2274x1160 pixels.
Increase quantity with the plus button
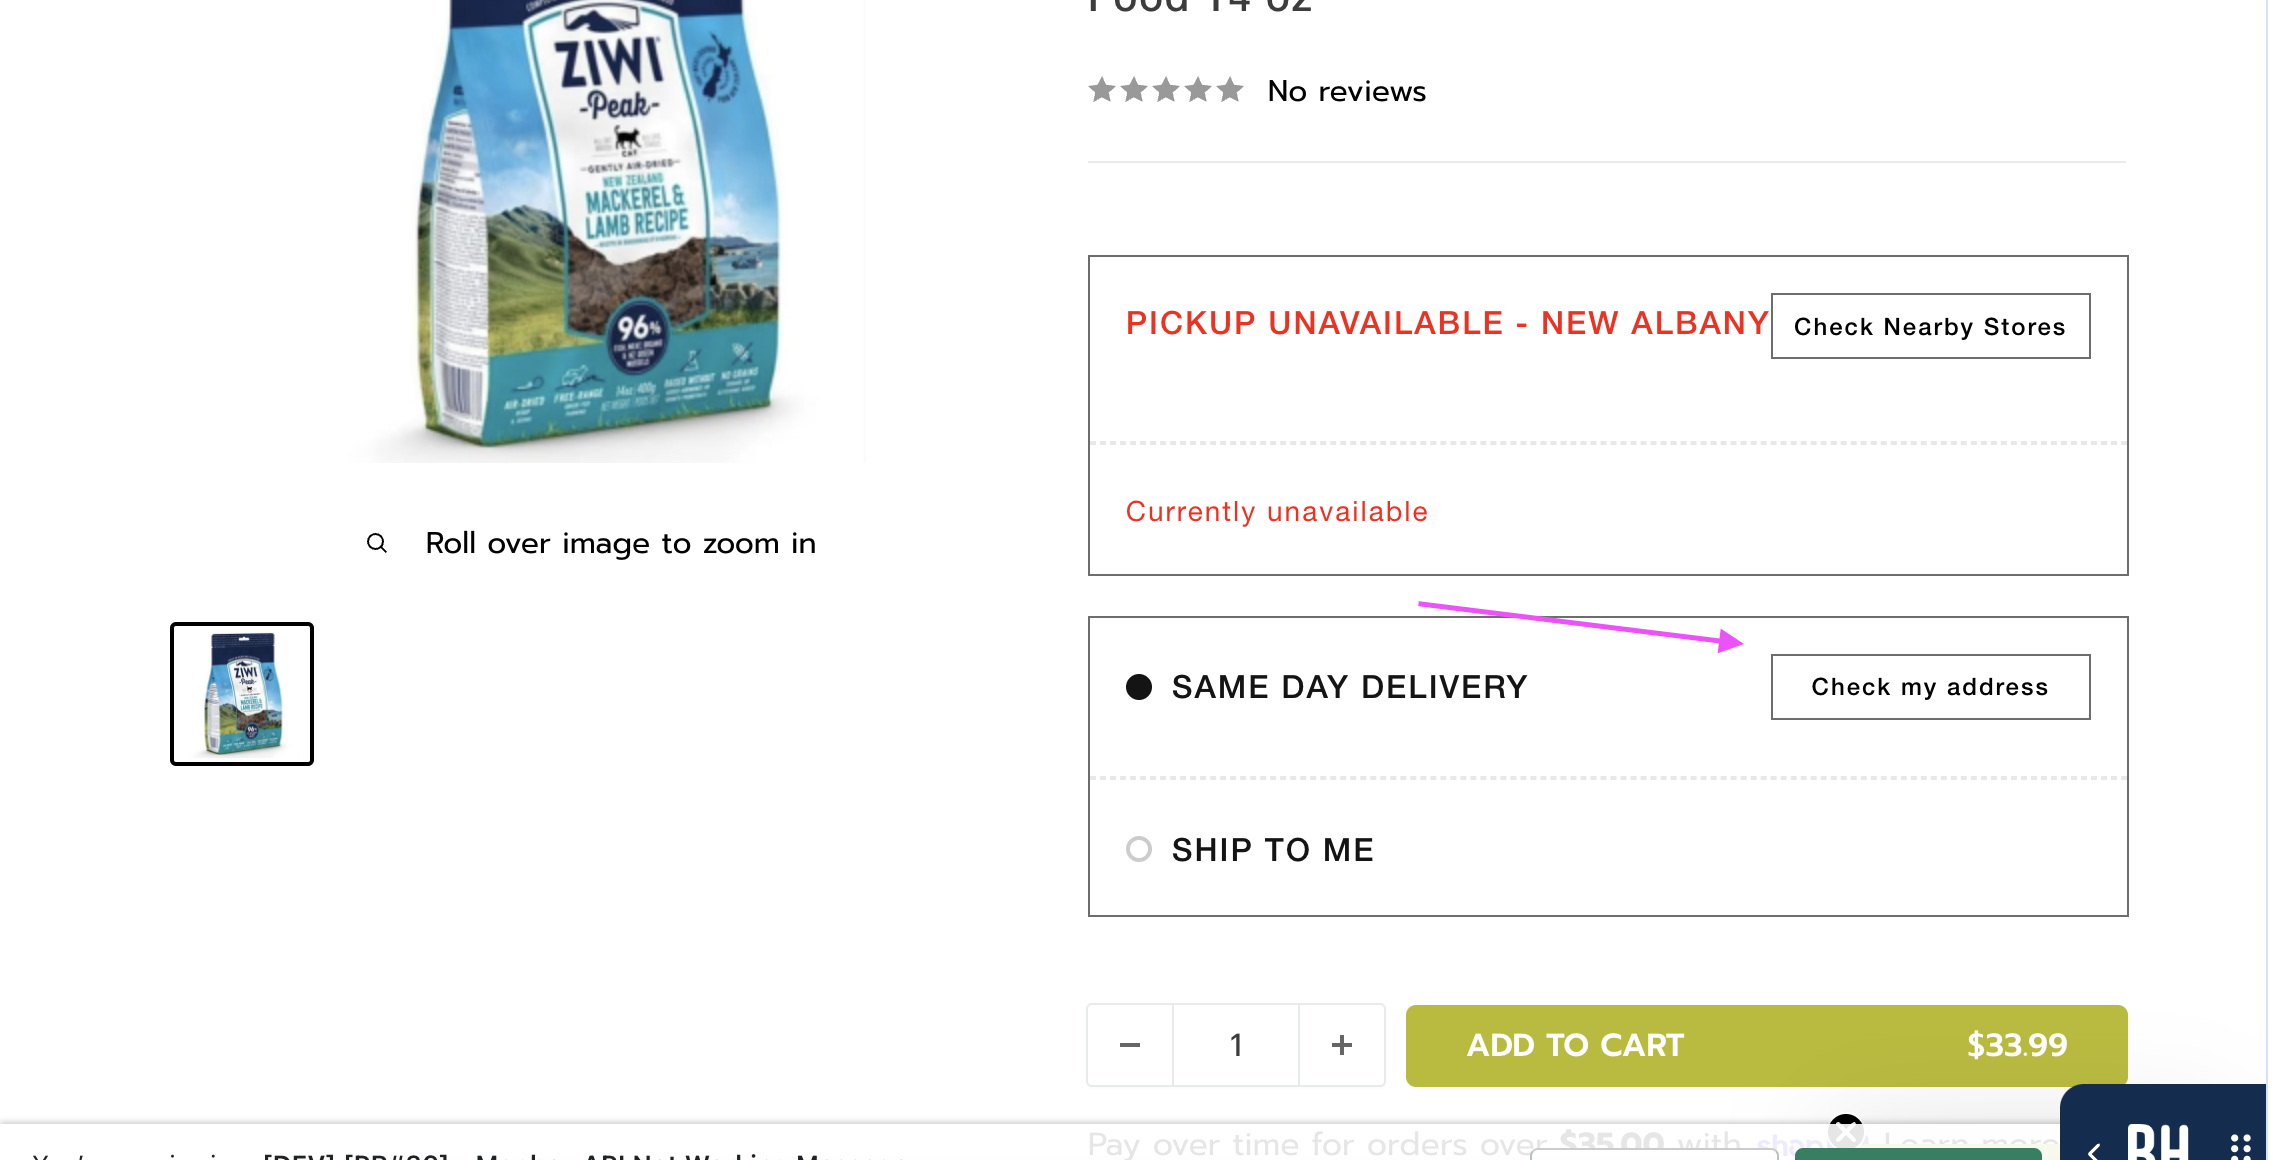[1342, 1045]
